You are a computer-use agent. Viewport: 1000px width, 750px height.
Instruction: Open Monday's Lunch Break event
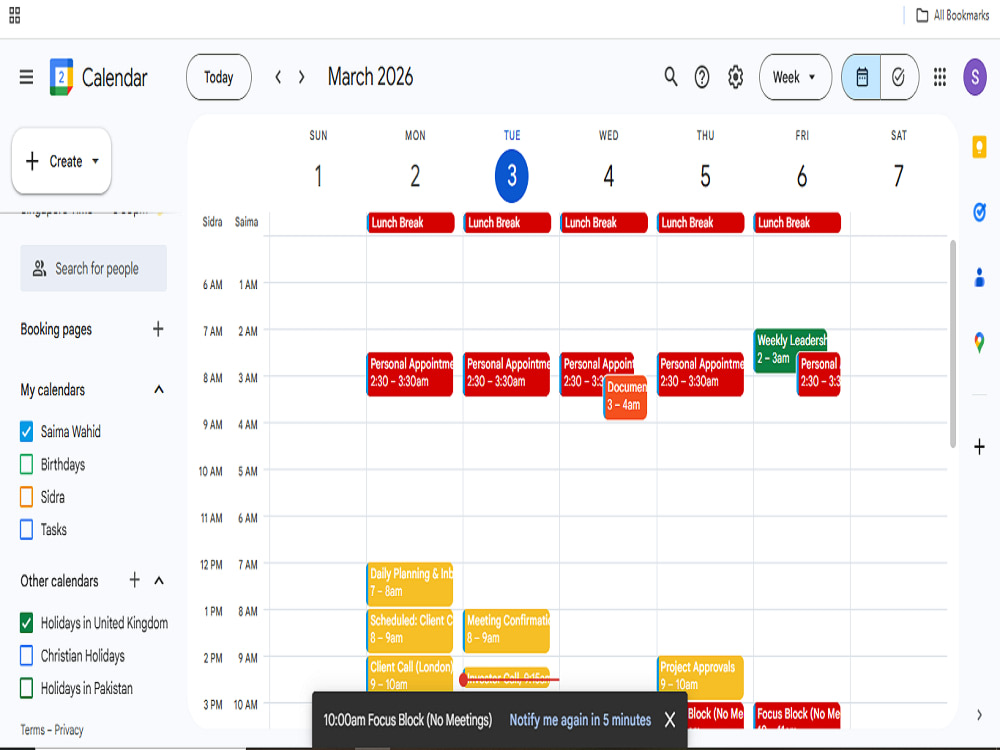click(410, 223)
